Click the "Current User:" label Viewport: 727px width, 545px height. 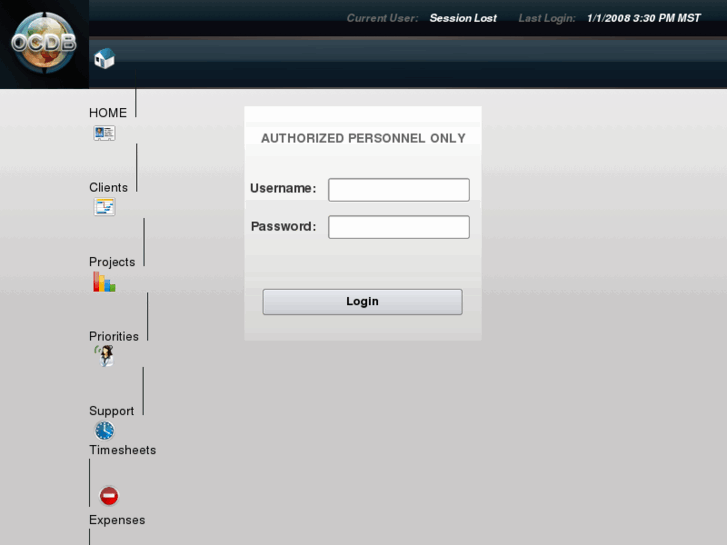[x=383, y=18]
